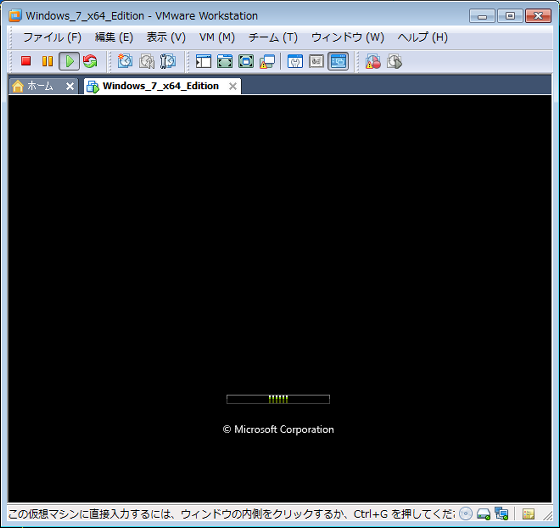Close the Windows_7_x64_Edition tab
560x528 pixels.
pyautogui.click(x=232, y=86)
